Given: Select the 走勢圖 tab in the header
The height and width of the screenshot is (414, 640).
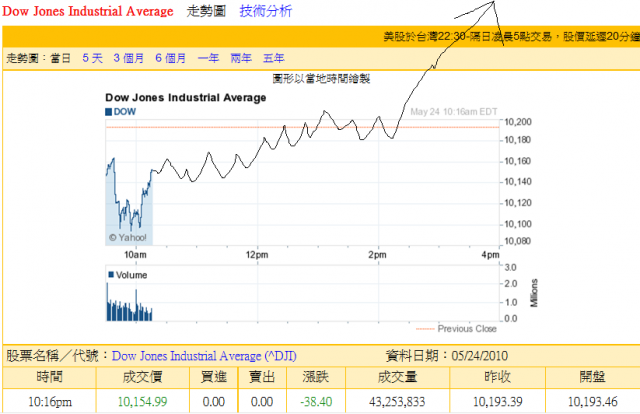Looking at the screenshot, I should (x=206, y=11).
